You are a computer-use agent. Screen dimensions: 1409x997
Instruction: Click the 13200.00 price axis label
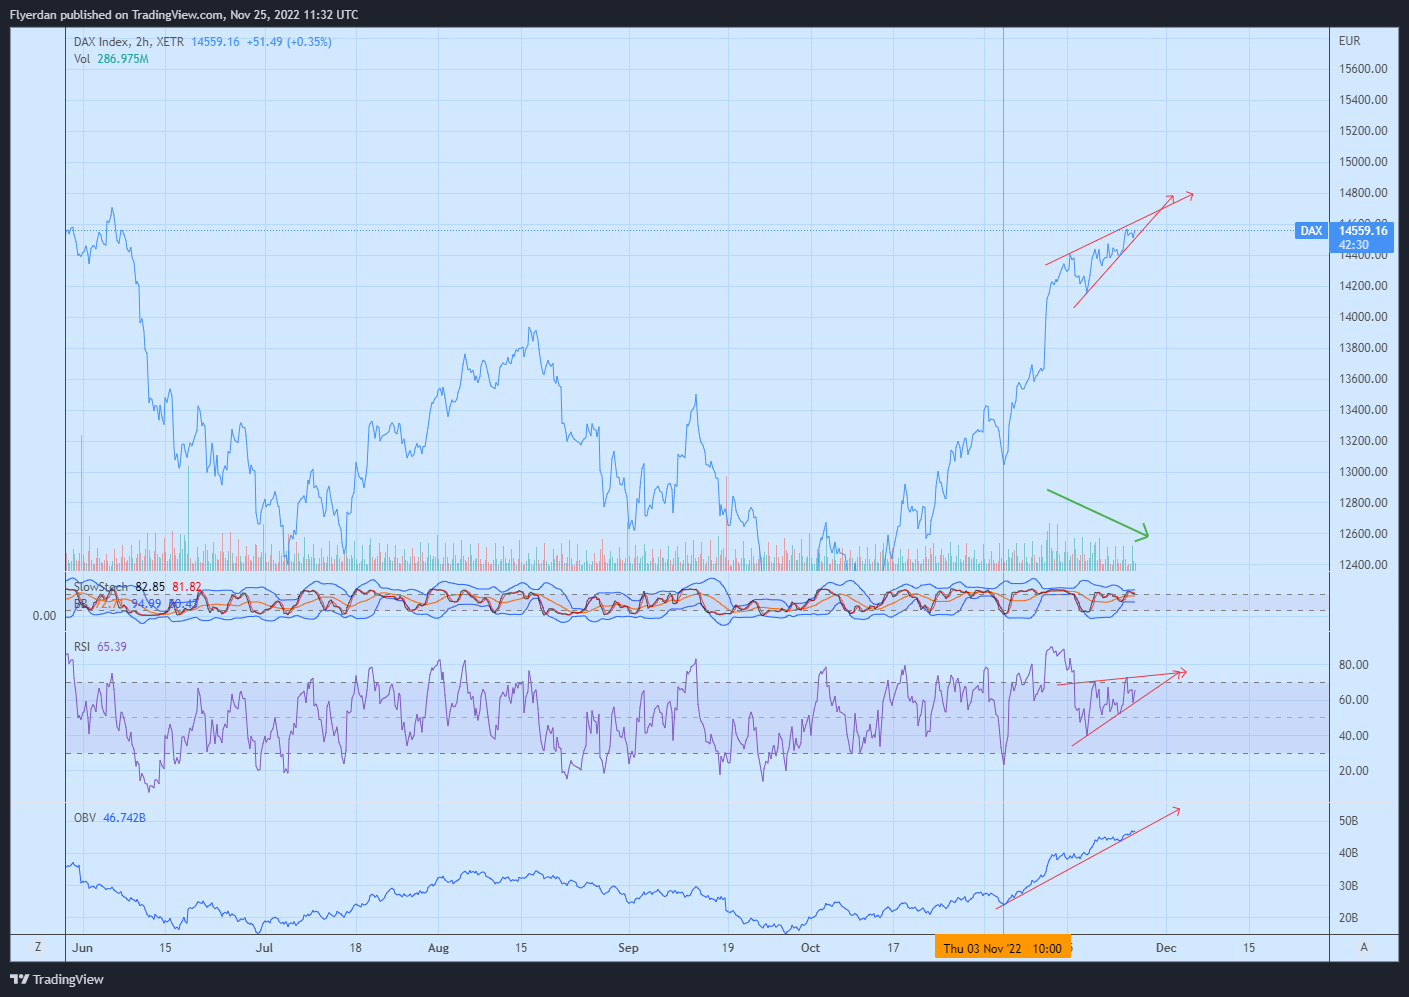[x=1363, y=441]
